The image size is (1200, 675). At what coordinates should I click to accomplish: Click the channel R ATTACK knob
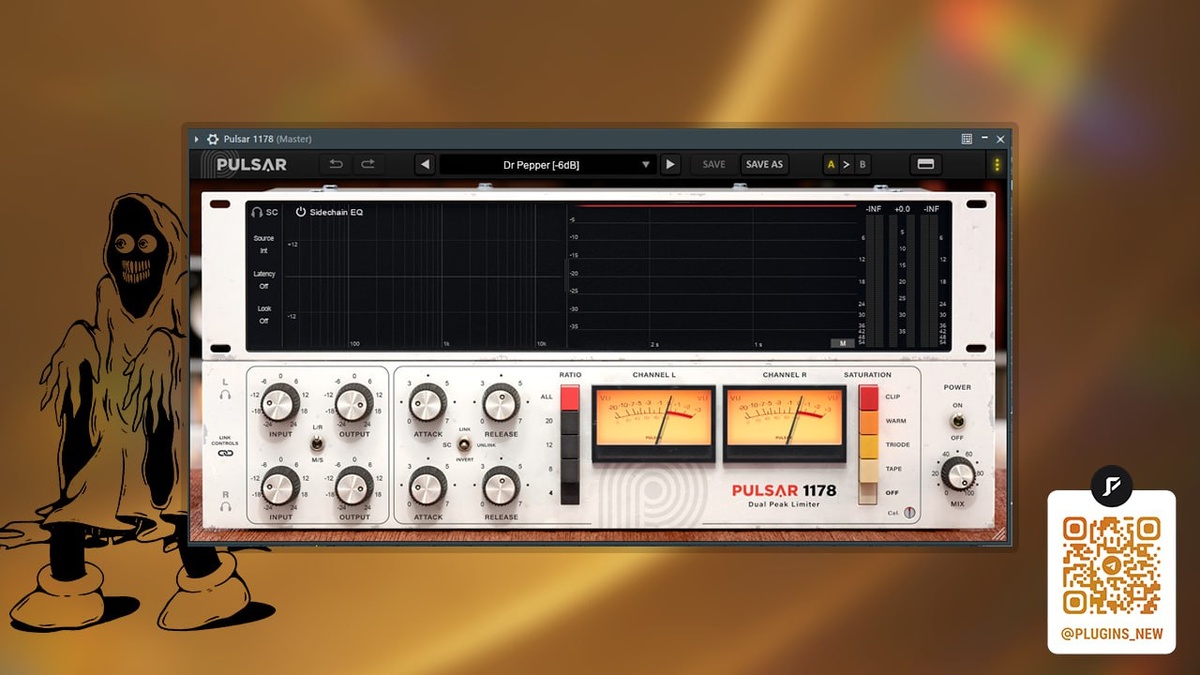pyautogui.click(x=427, y=485)
